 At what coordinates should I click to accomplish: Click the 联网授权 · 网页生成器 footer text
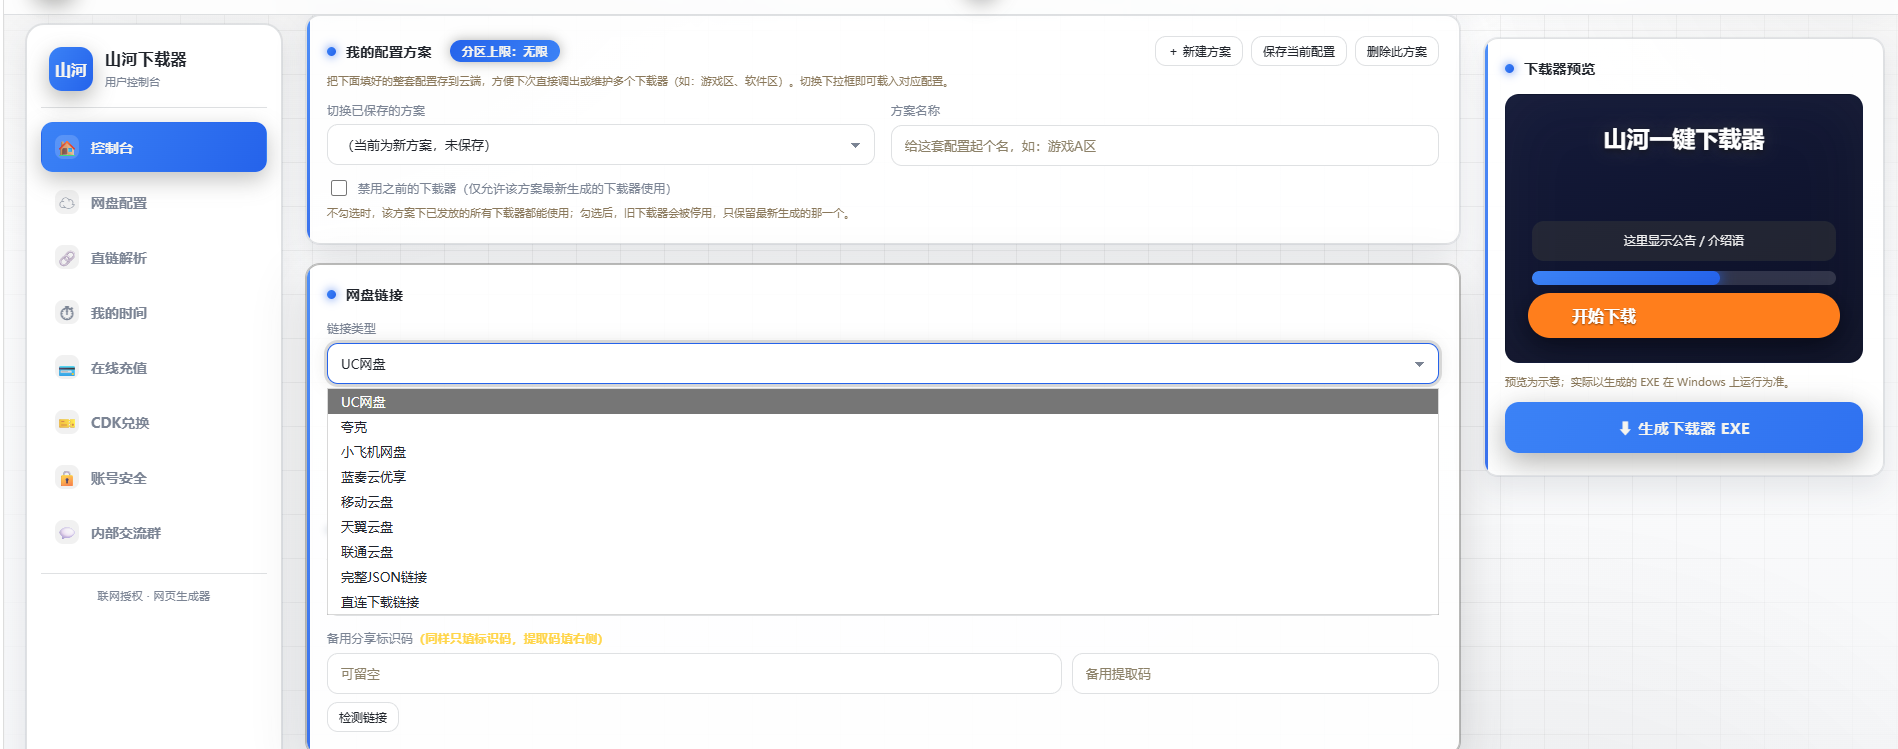154,596
